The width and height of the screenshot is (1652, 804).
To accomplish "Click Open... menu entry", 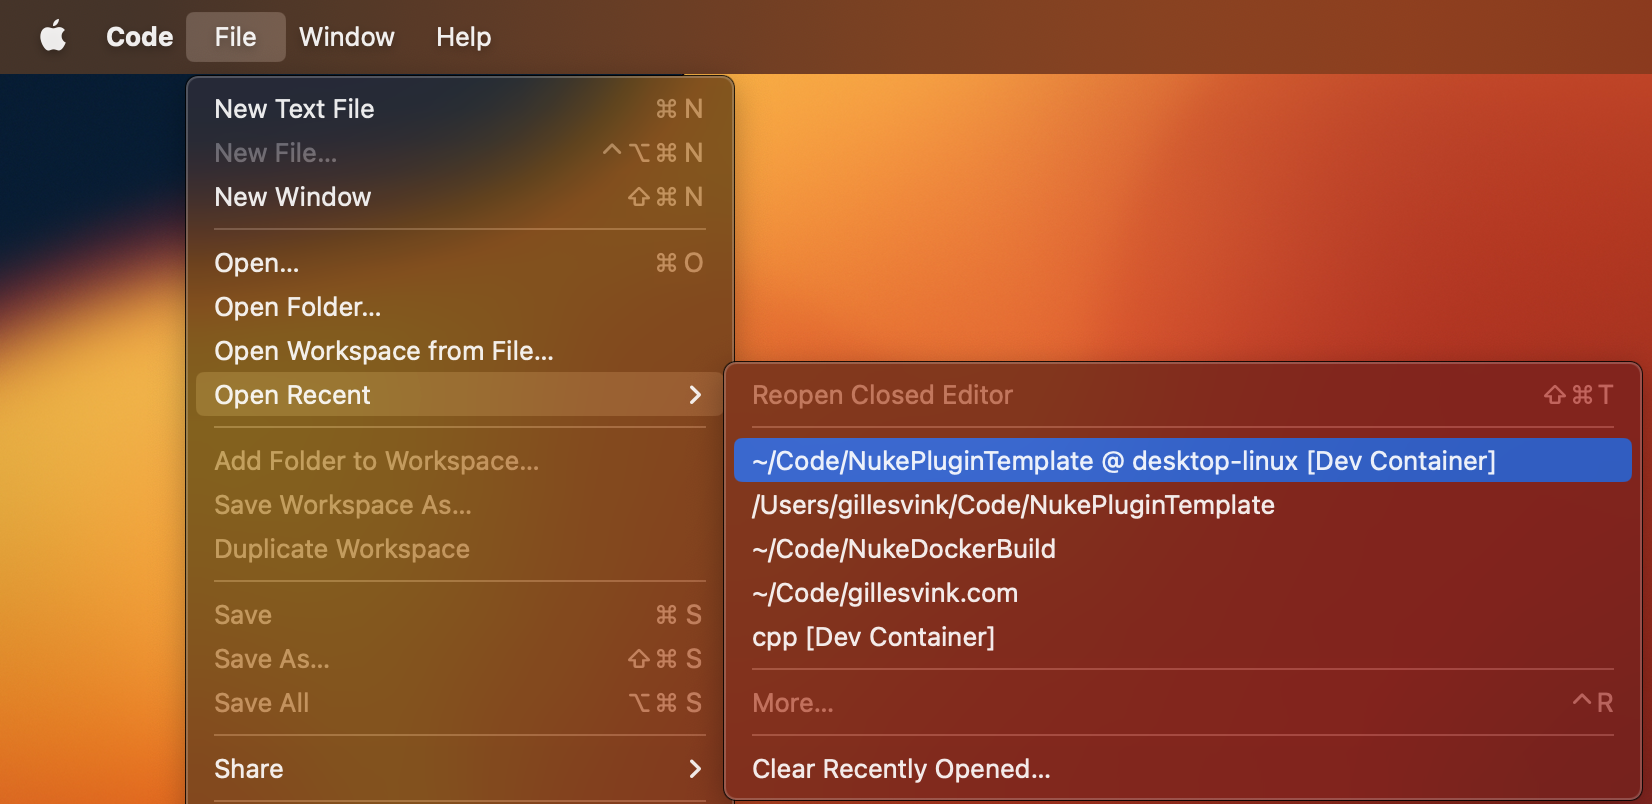I will (x=256, y=263).
